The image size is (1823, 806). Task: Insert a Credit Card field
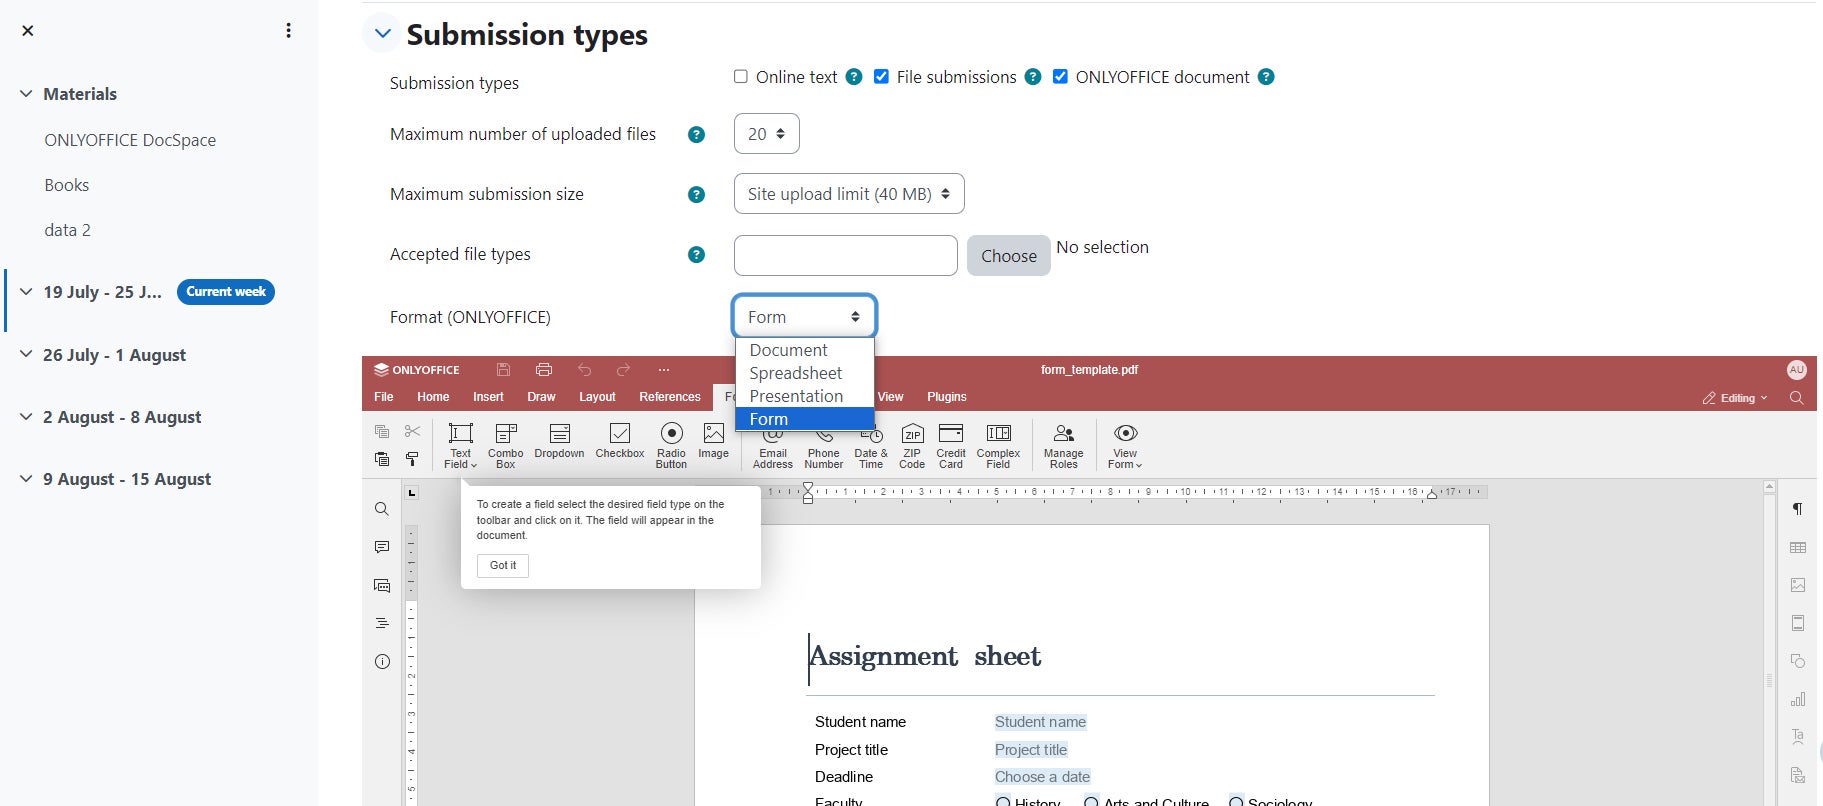pyautogui.click(x=951, y=445)
